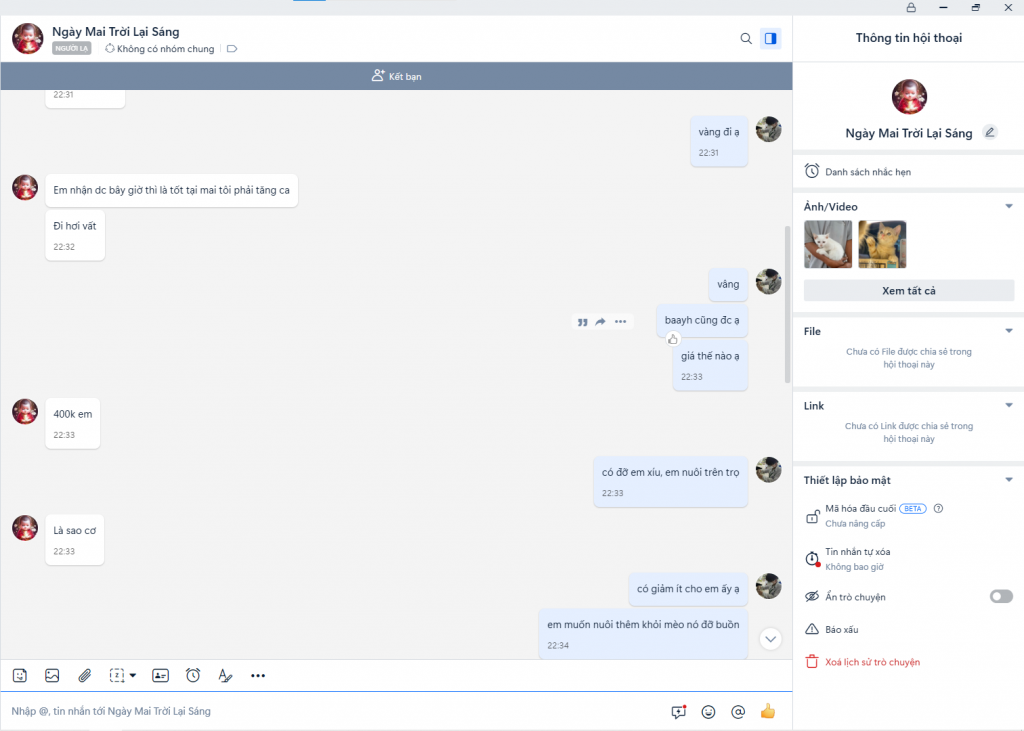This screenshot has height=731, width=1024.
Task: Insert mention with @ icon
Action: 738,711
